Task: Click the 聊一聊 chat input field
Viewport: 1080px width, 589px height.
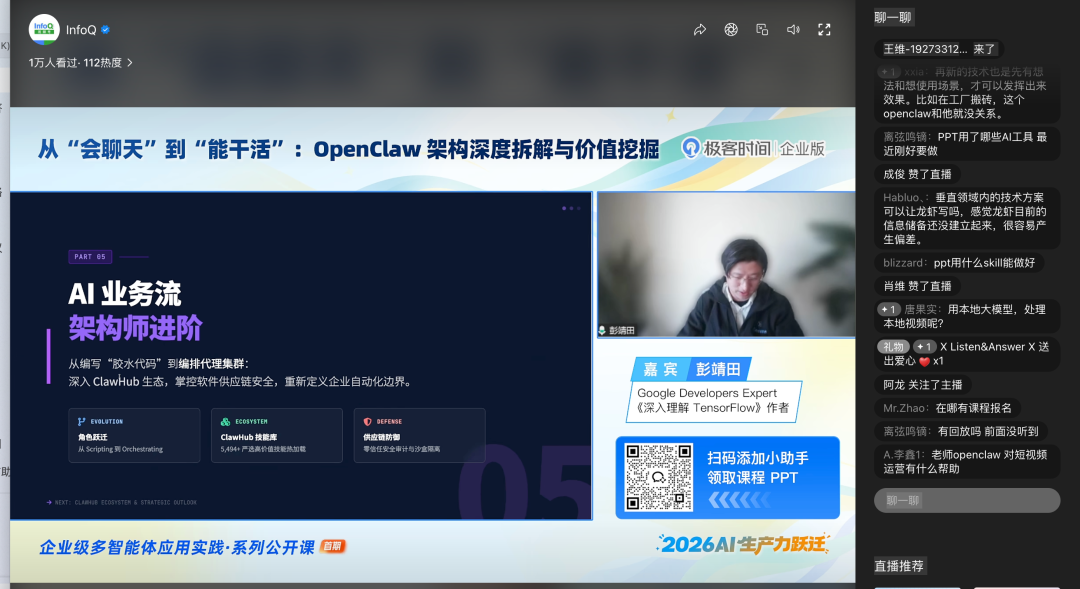Action: [x=967, y=500]
